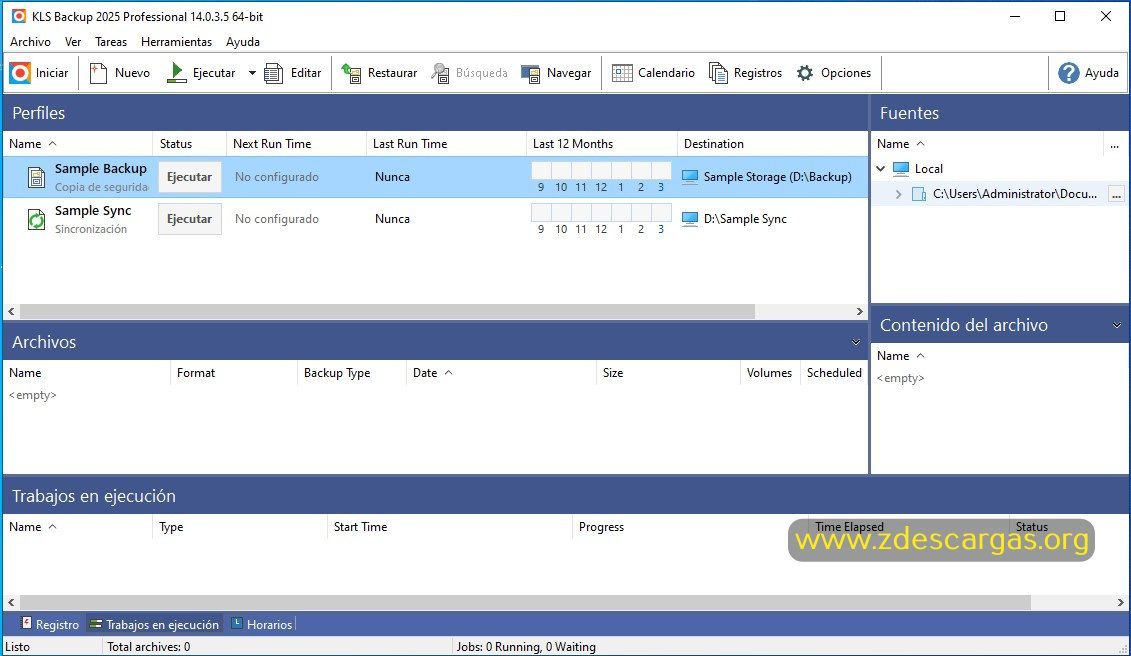Click the ellipsis button beside the C:\Users source
The width and height of the screenshot is (1131, 656).
(1117, 195)
